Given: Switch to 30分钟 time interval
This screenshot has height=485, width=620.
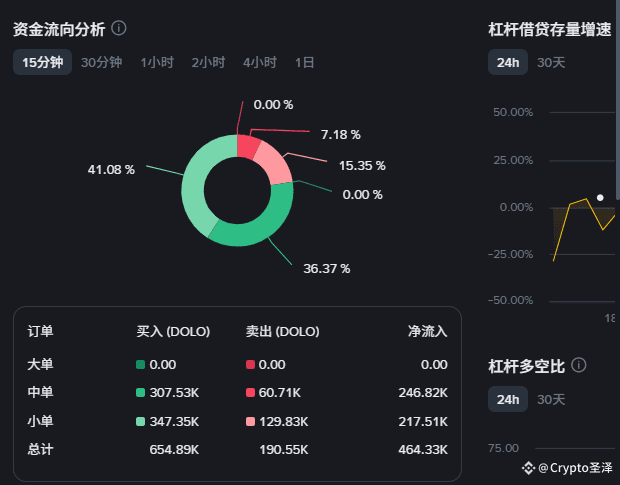Looking at the screenshot, I should [101, 62].
